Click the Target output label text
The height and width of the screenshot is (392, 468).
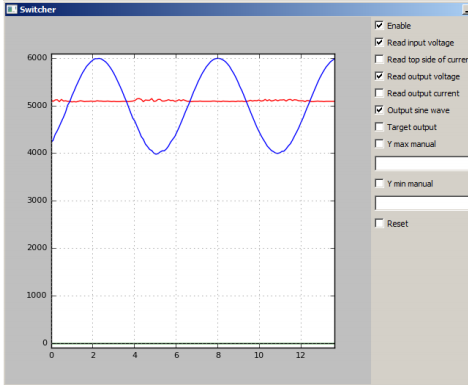pos(412,127)
